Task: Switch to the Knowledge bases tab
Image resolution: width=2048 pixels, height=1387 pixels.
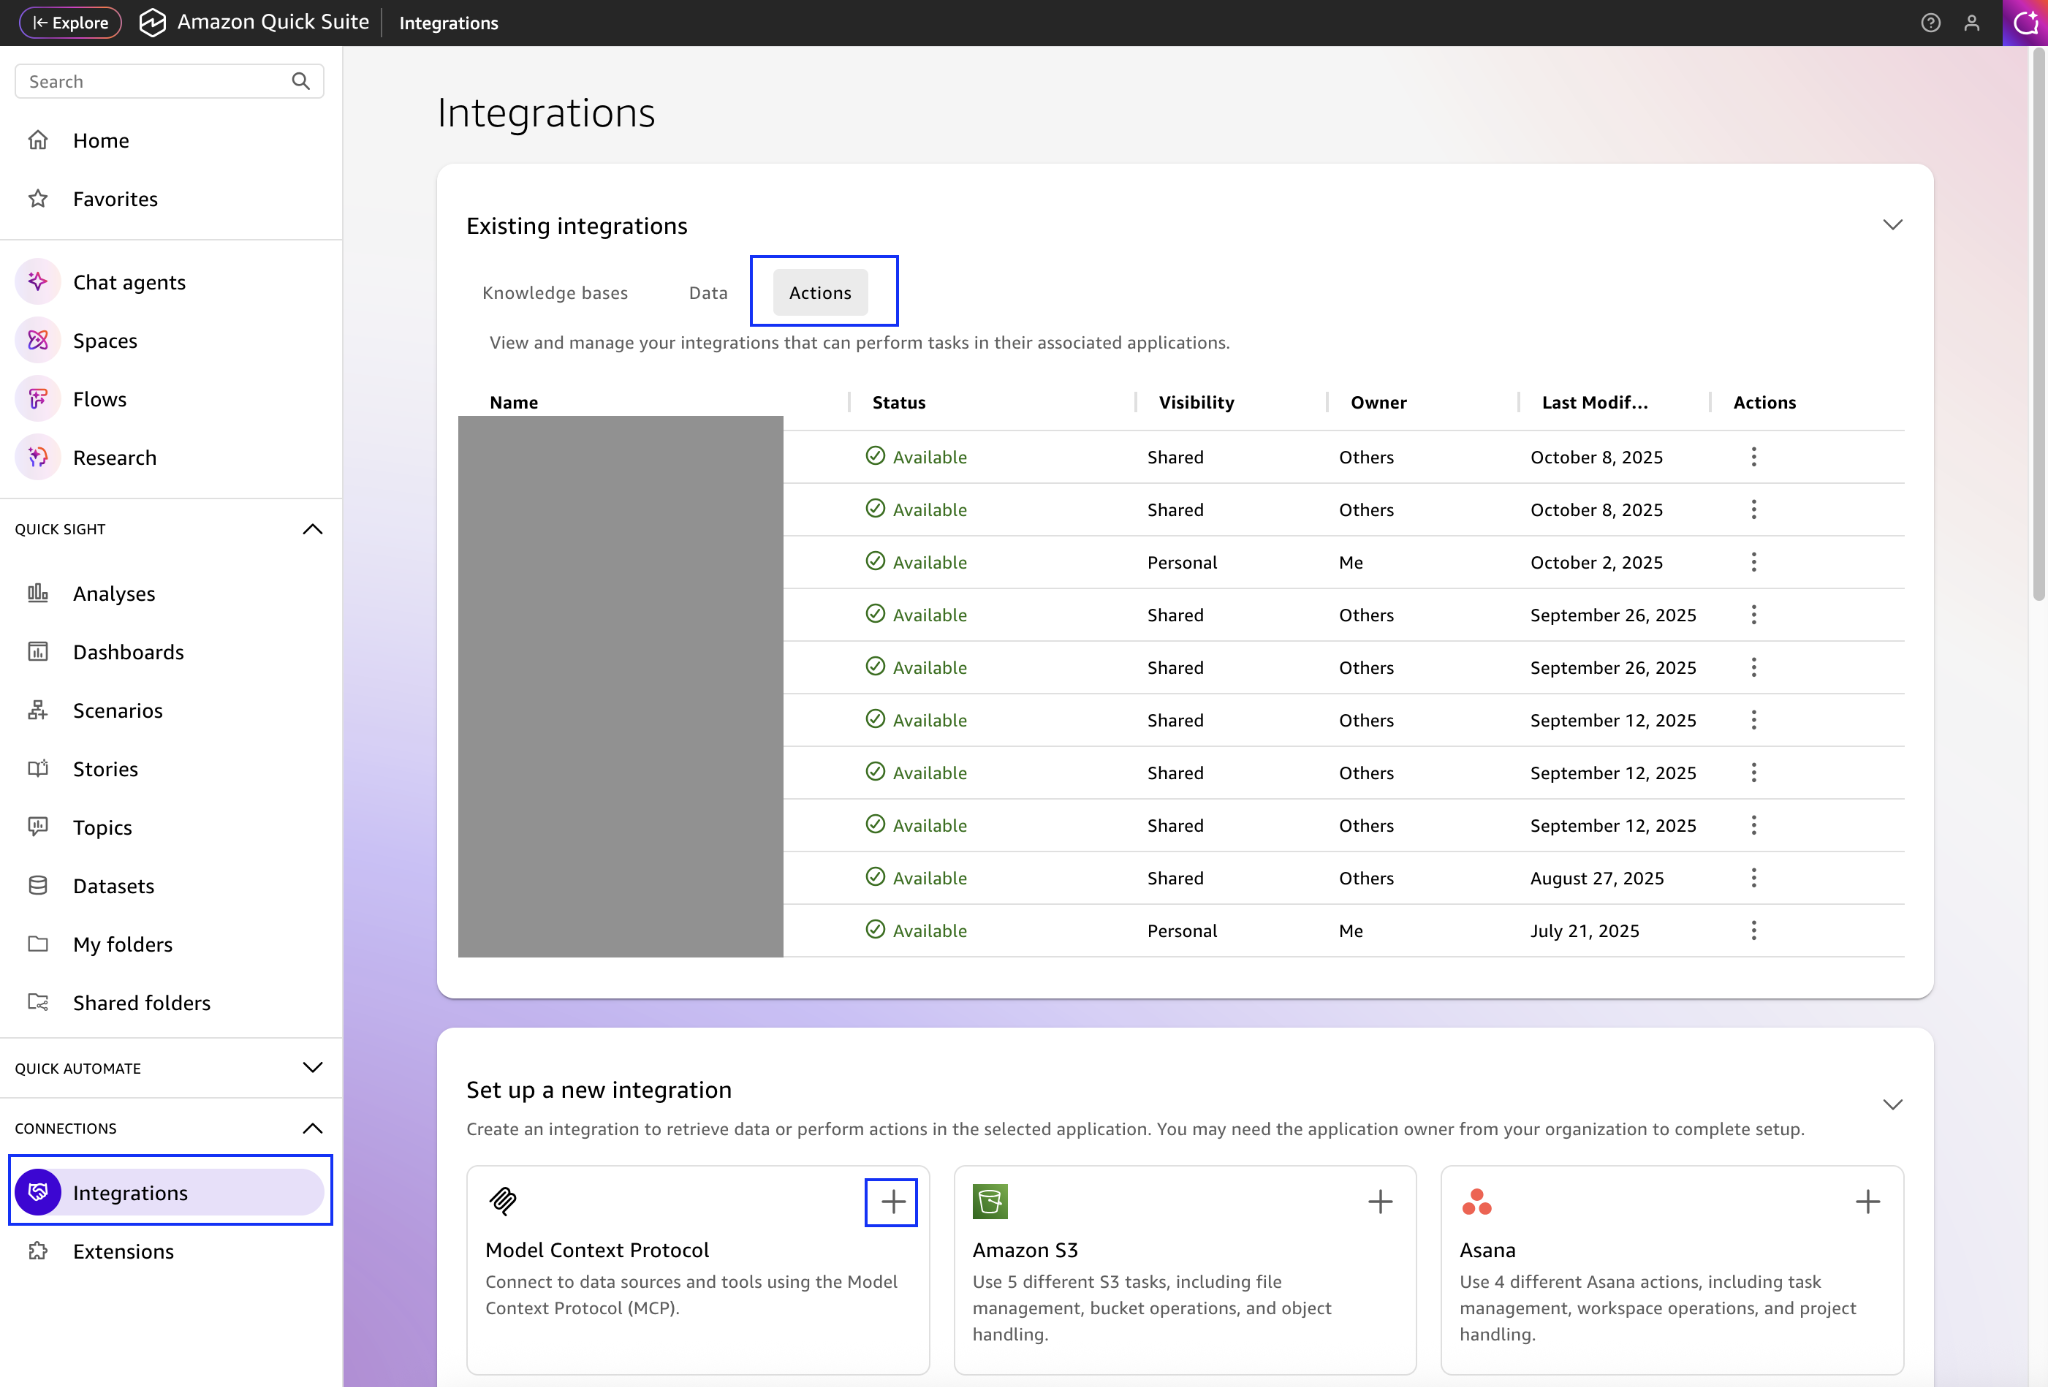Action: point(555,292)
